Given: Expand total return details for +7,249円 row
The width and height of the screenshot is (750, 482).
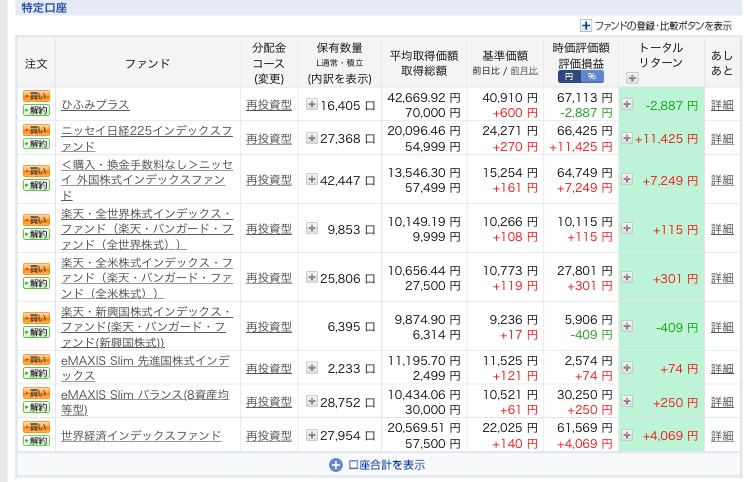Looking at the screenshot, I should pos(627,179).
